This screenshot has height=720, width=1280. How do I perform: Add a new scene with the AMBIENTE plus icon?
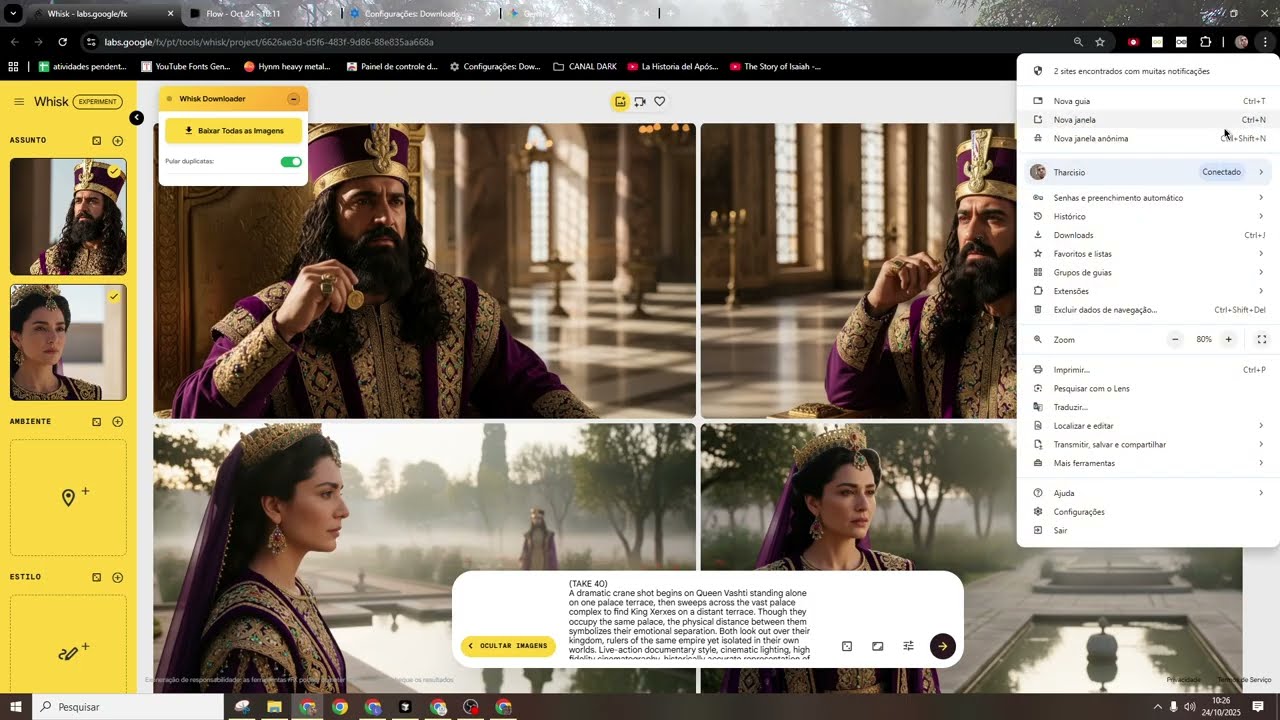[x=117, y=421]
